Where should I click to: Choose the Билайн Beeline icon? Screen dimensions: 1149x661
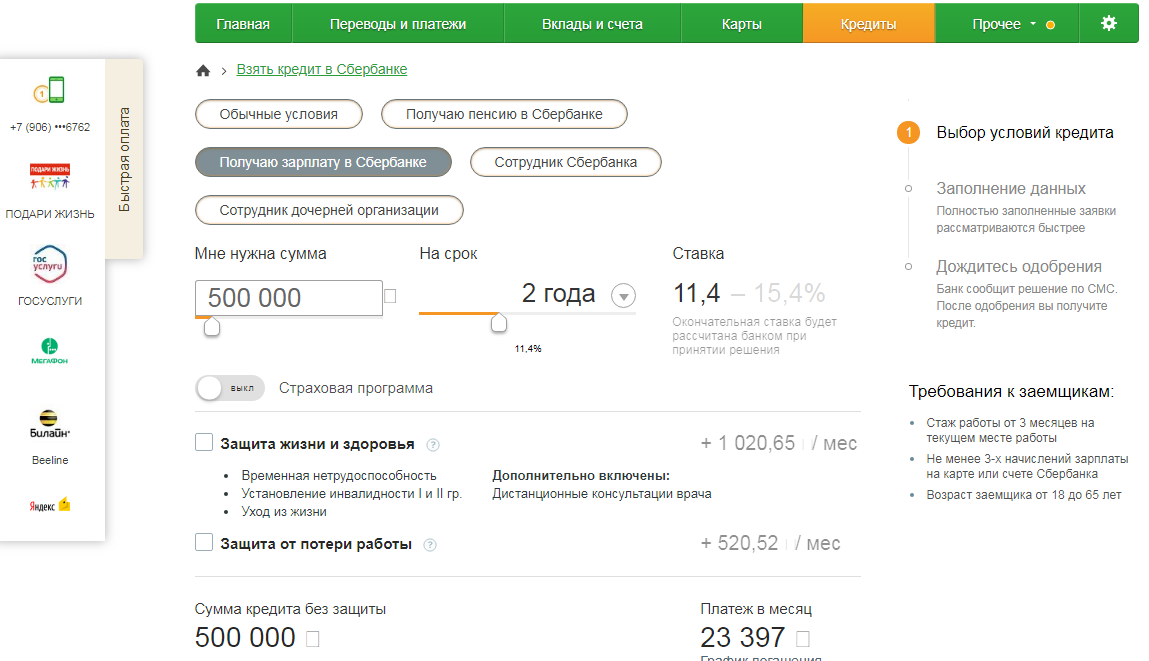pos(49,424)
